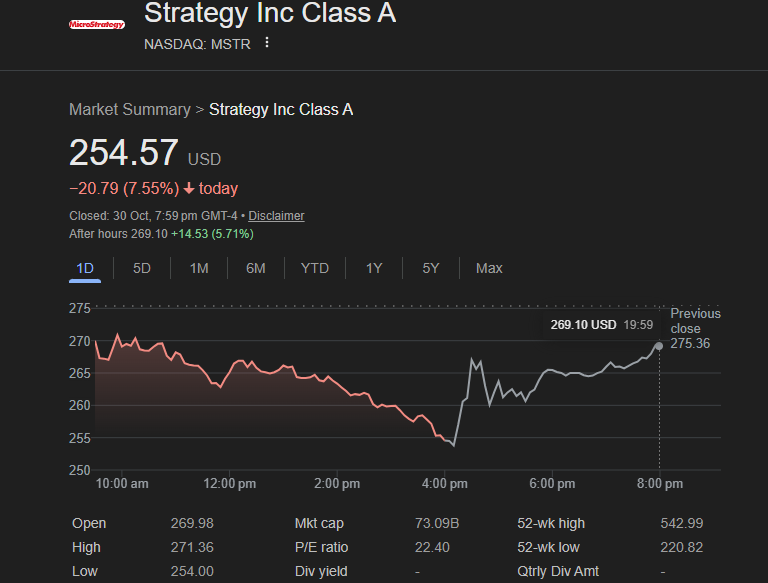Switch to the 5Y chart tab
The image size is (768, 583).
pos(431,268)
